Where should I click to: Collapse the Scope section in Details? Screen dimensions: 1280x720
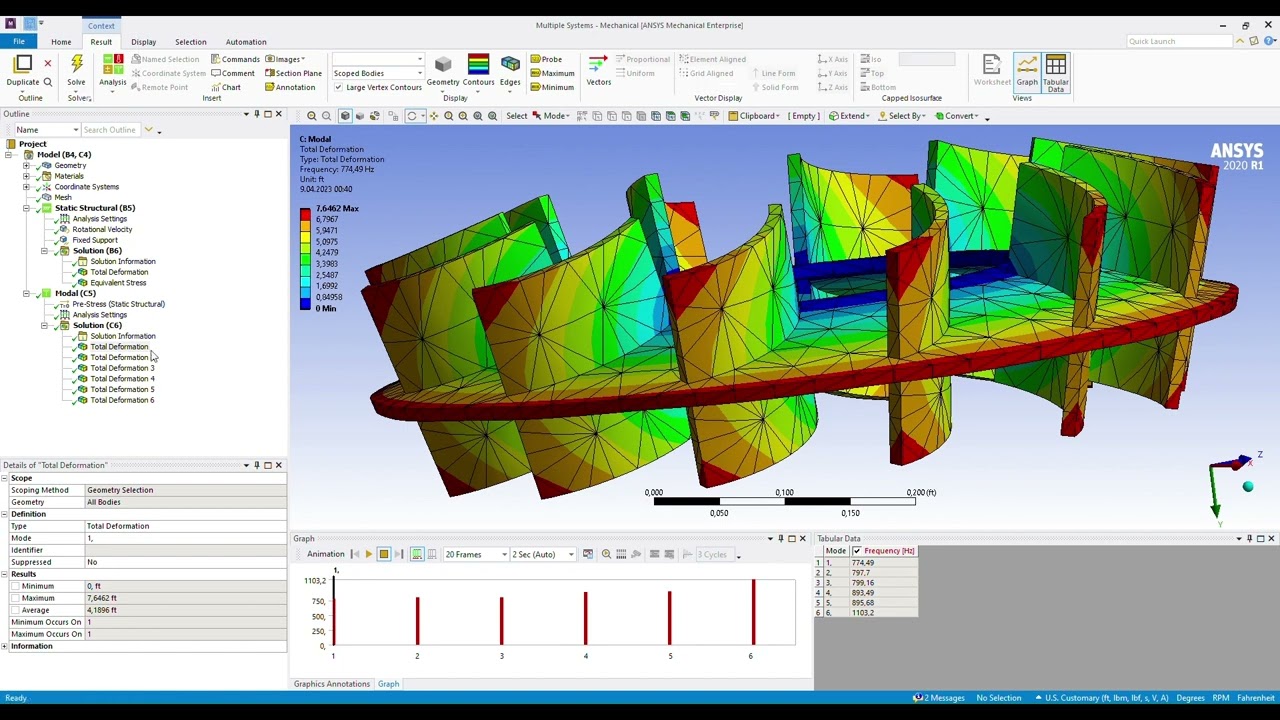(5, 478)
